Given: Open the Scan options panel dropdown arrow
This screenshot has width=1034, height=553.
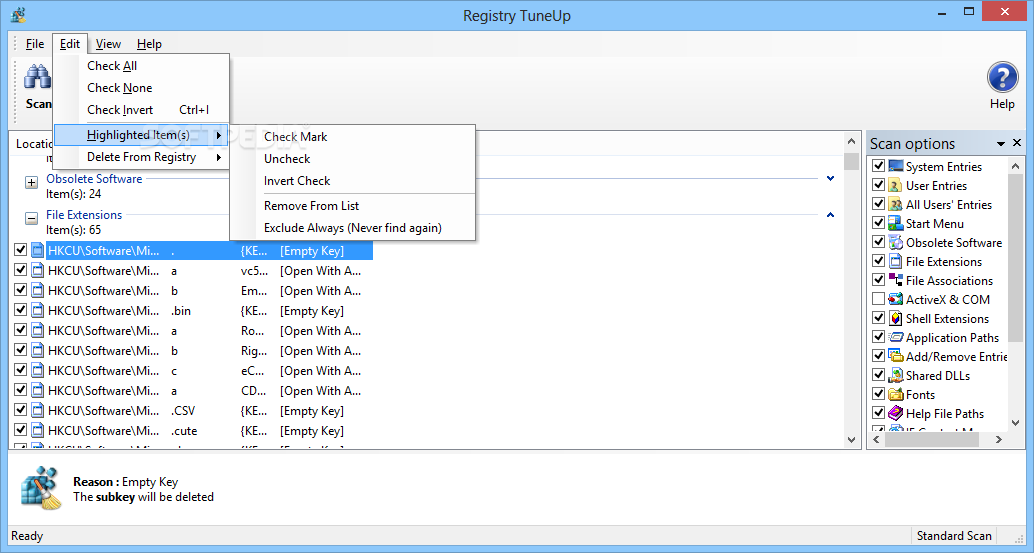Looking at the screenshot, I should point(1001,144).
